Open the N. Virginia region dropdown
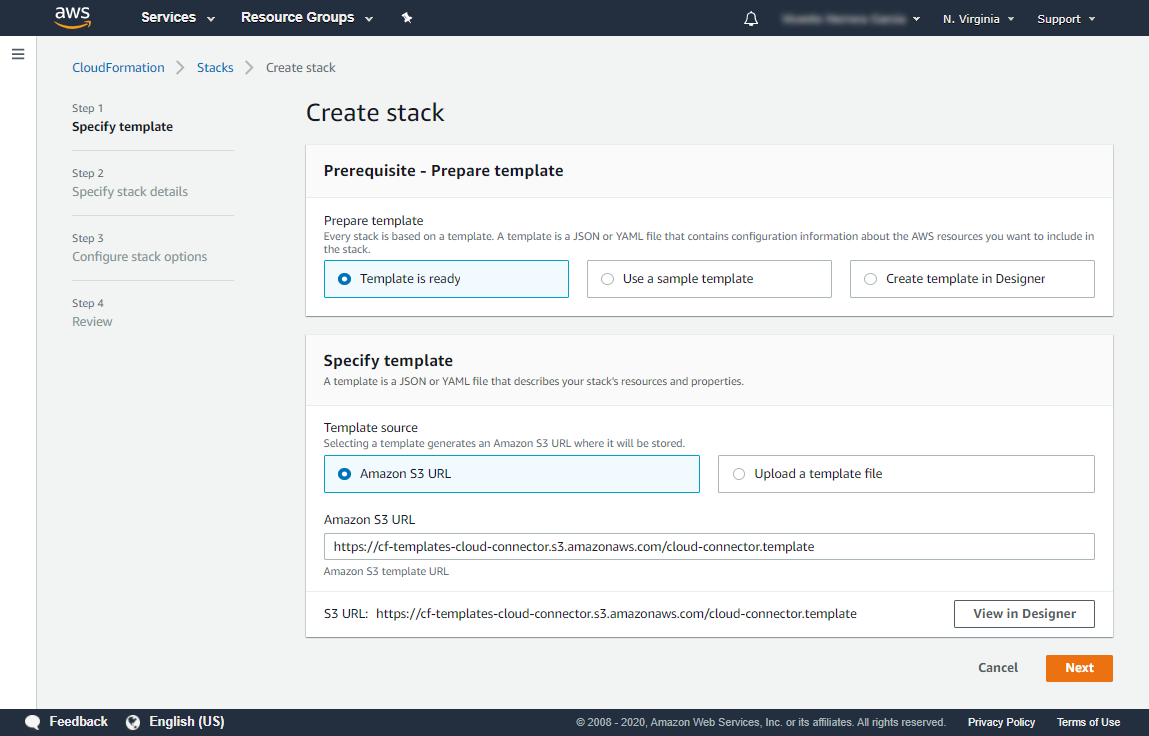 pyautogui.click(x=978, y=19)
